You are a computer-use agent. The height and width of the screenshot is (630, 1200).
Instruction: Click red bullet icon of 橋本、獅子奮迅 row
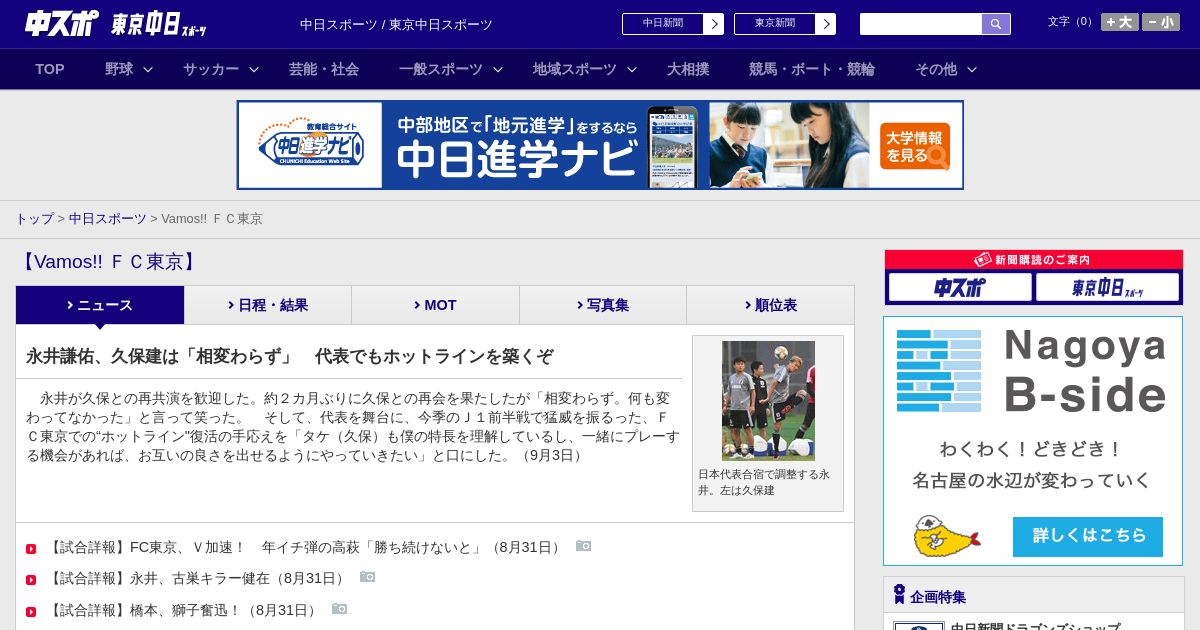[x=31, y=612]
